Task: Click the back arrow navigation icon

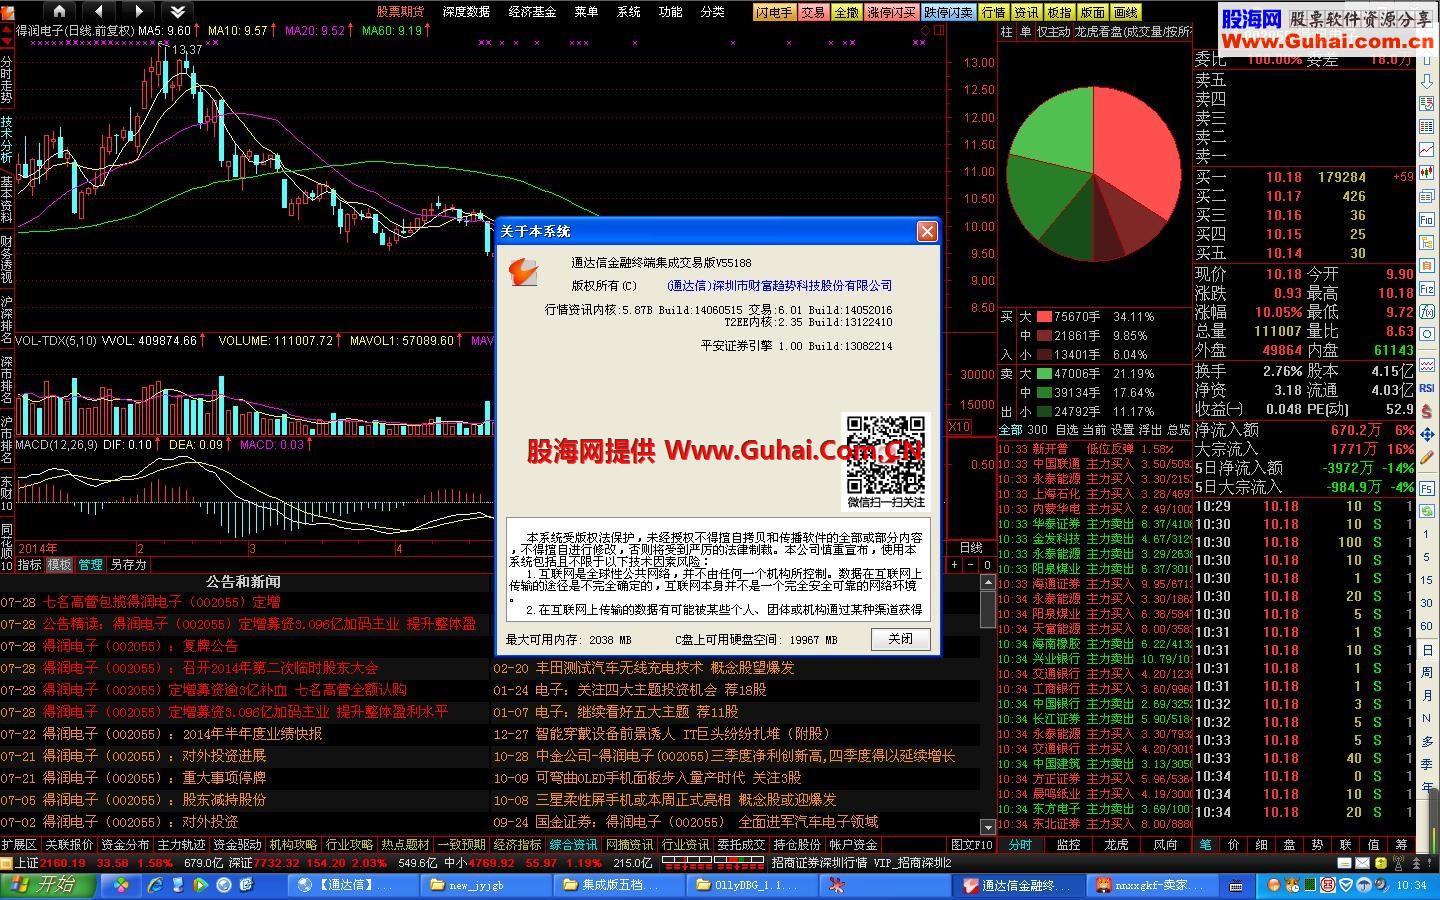Action: pyautogui.click(x=98, y=11)
